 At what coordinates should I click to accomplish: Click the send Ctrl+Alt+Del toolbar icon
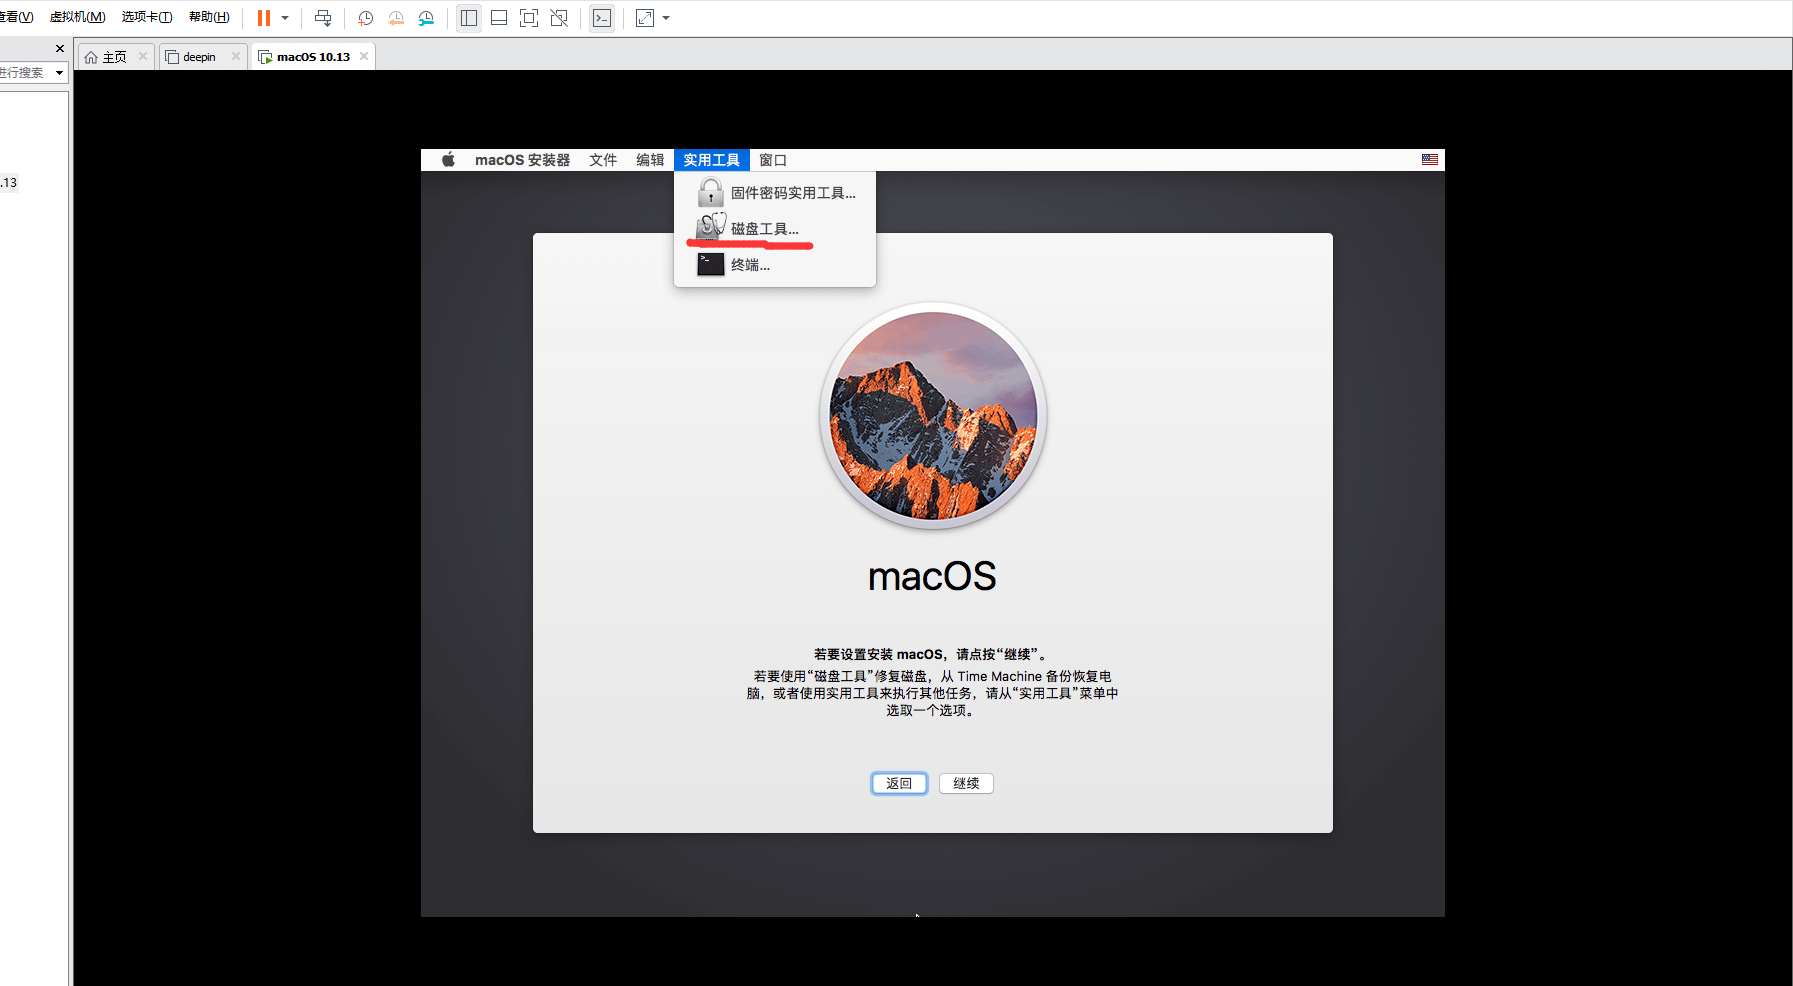click(323, 18)
